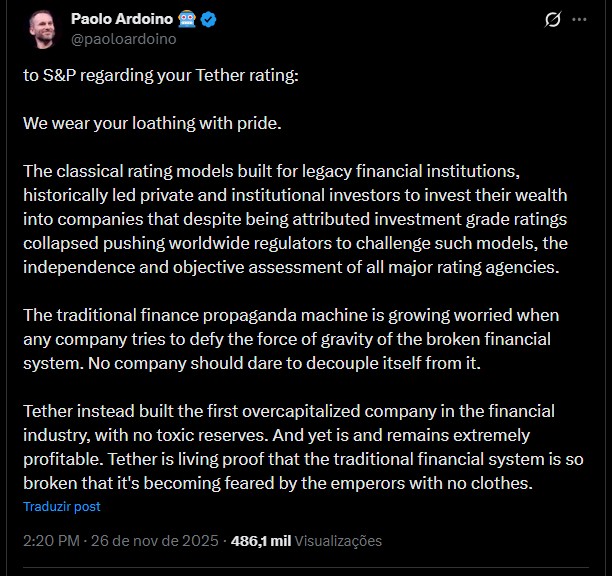Click the phrase "force of gravity"
The image size is (612, 576).
point(324,339)
